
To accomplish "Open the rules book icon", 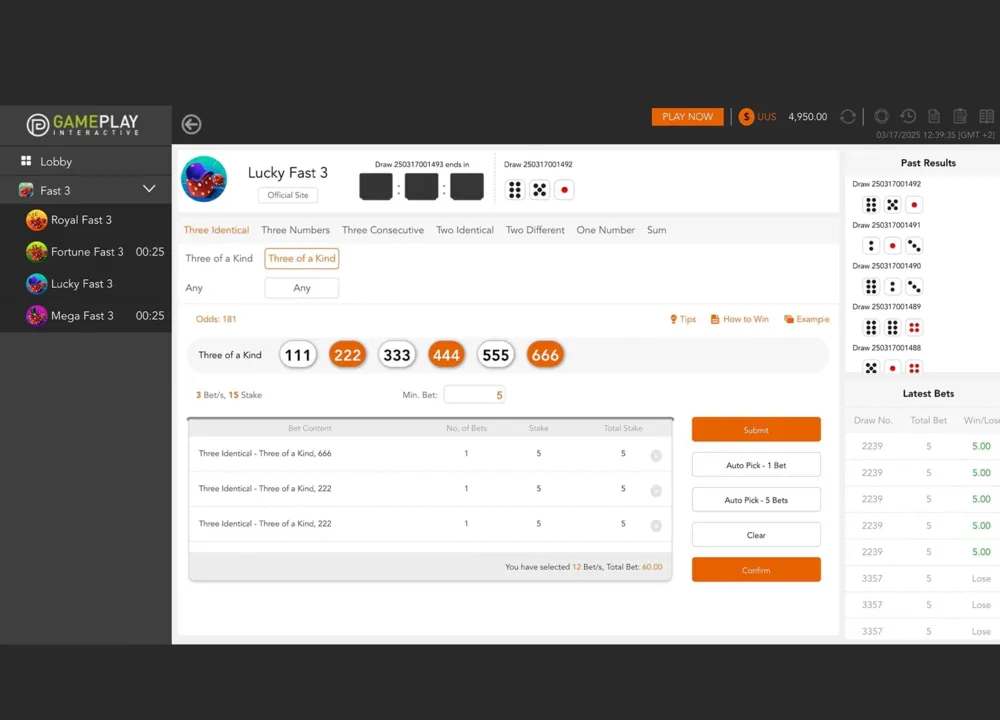I will point(987,116).
